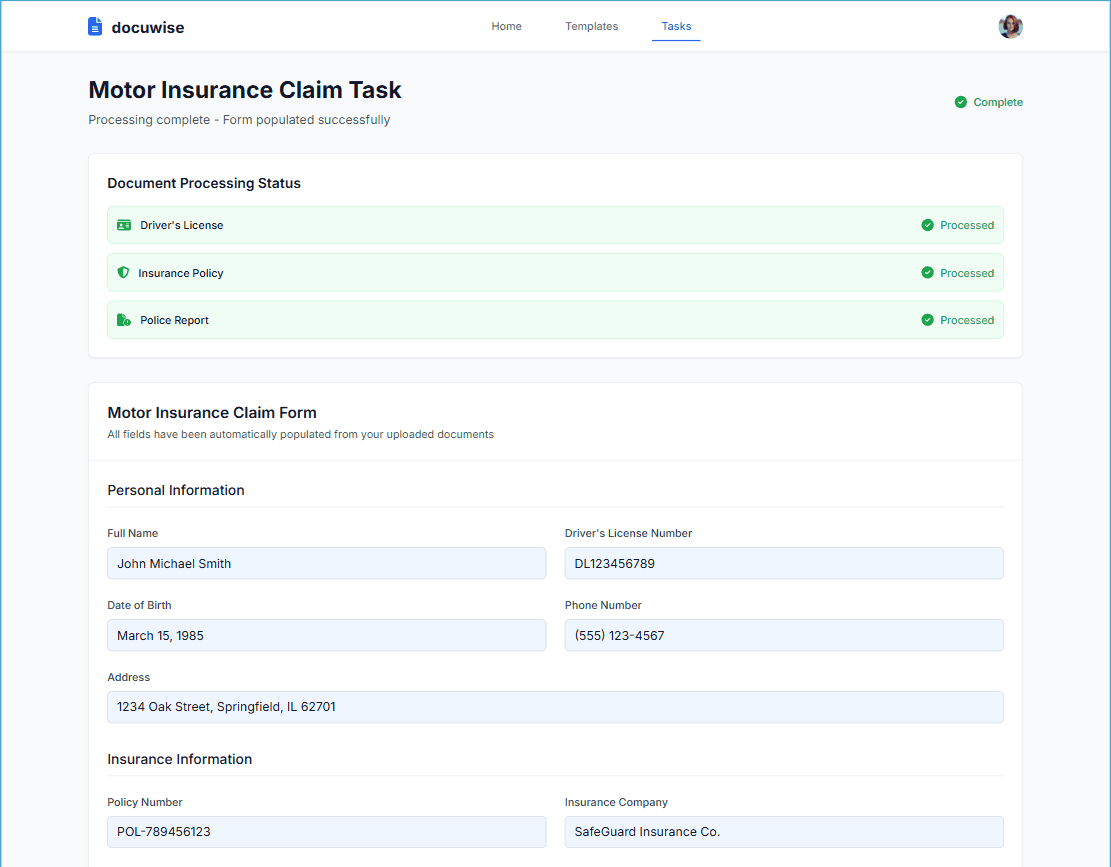Click the green Complete status check icon

(x=960, y=101)
